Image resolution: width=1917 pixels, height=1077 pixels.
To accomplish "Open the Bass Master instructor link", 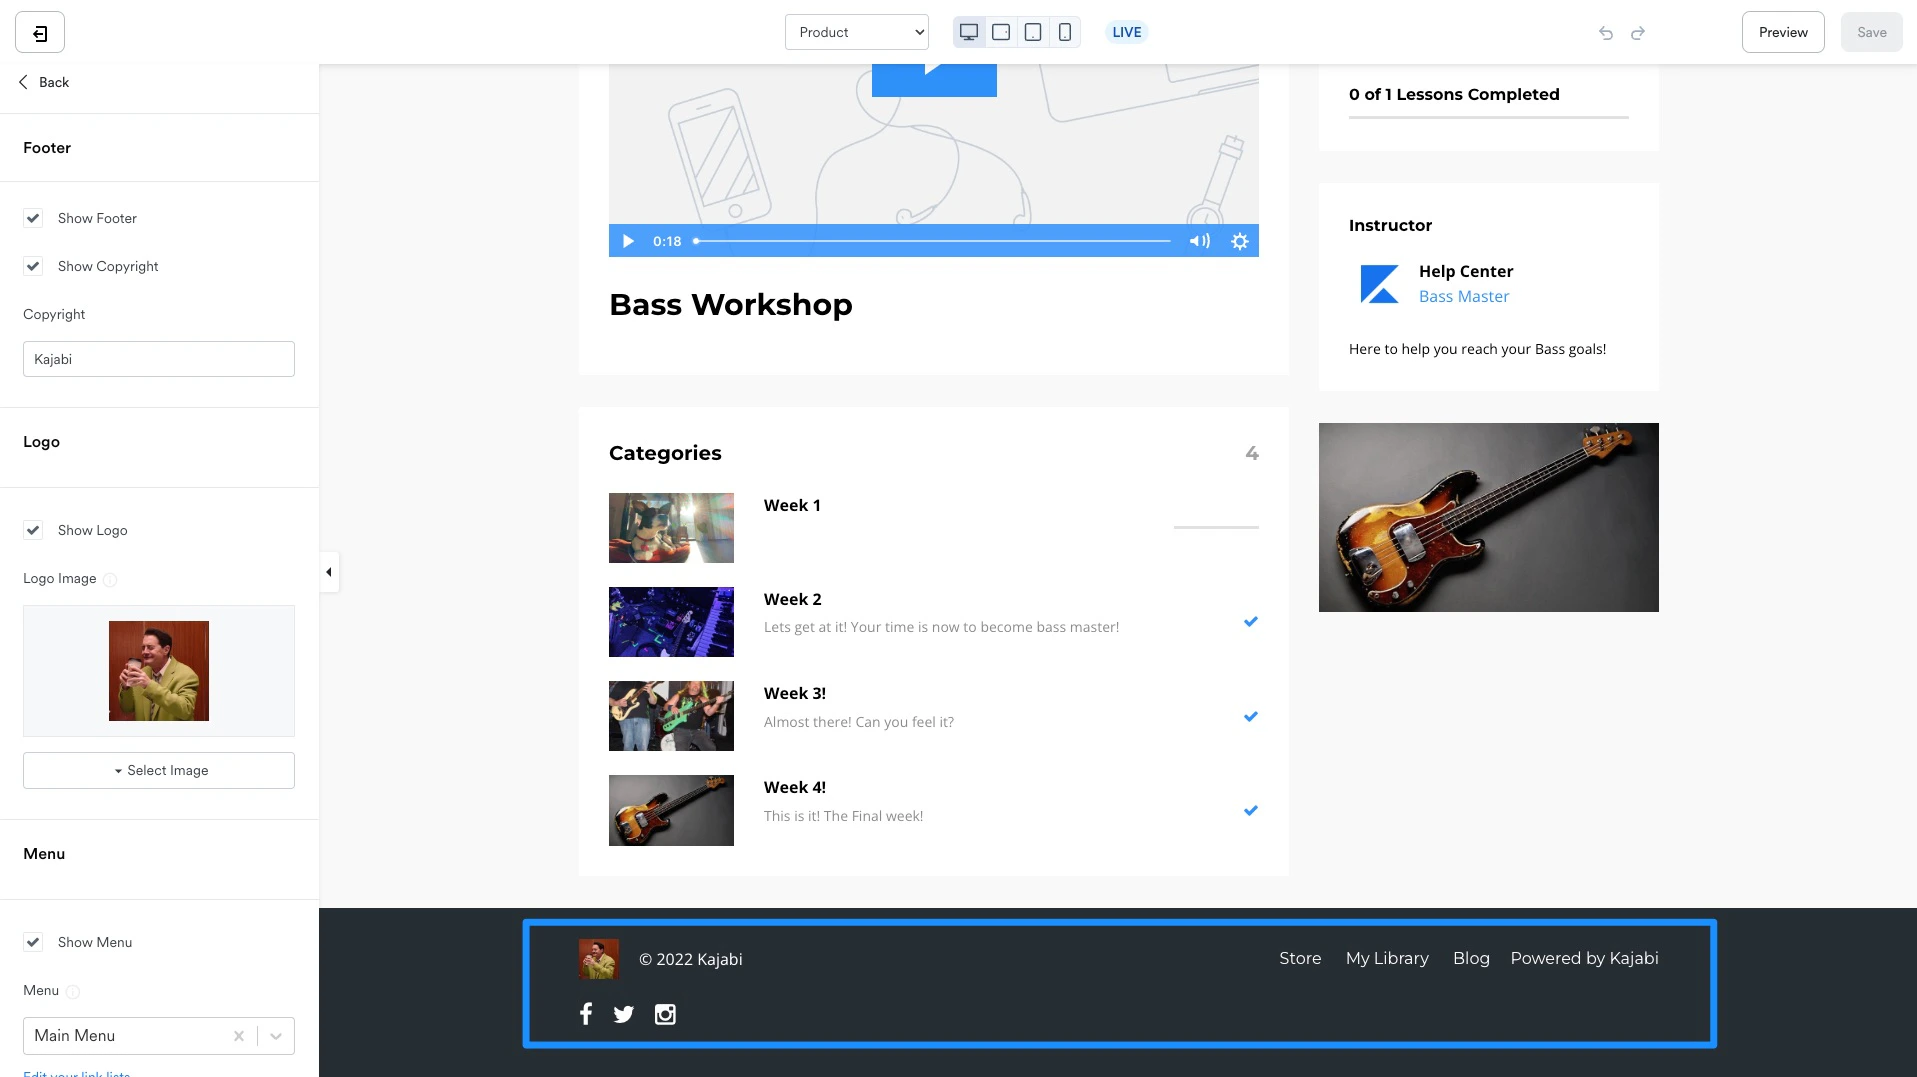I will (1463, 296).
